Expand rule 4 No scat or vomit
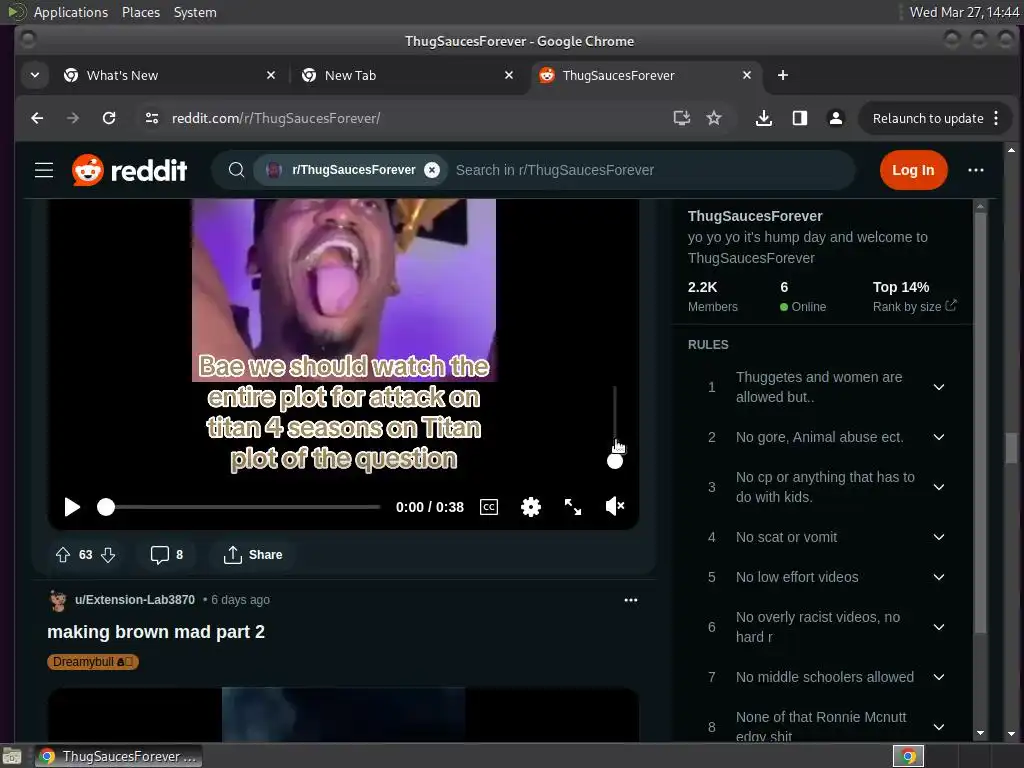Image resolution: width=1024 pixels, height=768 pixels. coord(938,537)
